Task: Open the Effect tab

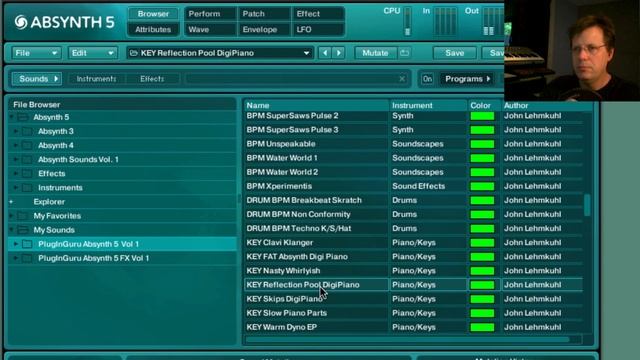Action: click(x=318, y=14)
